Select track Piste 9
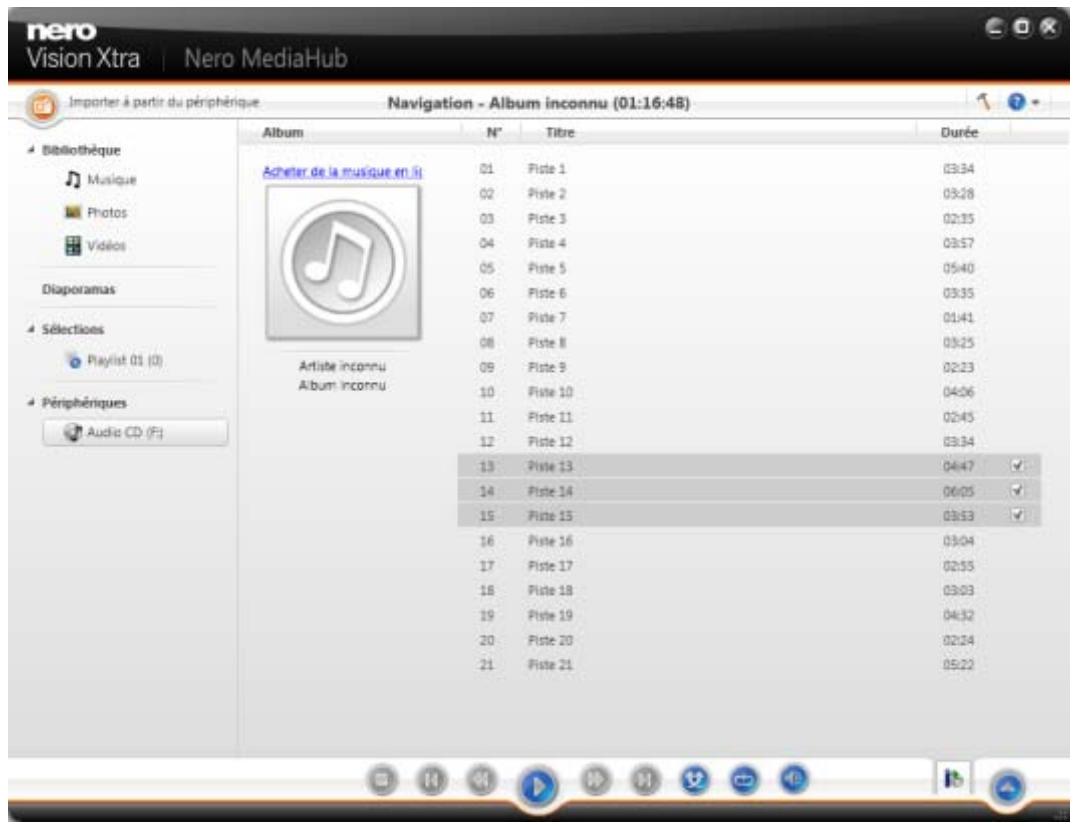The width and height of the screenshot is (1076, 826). coord(749,368)
